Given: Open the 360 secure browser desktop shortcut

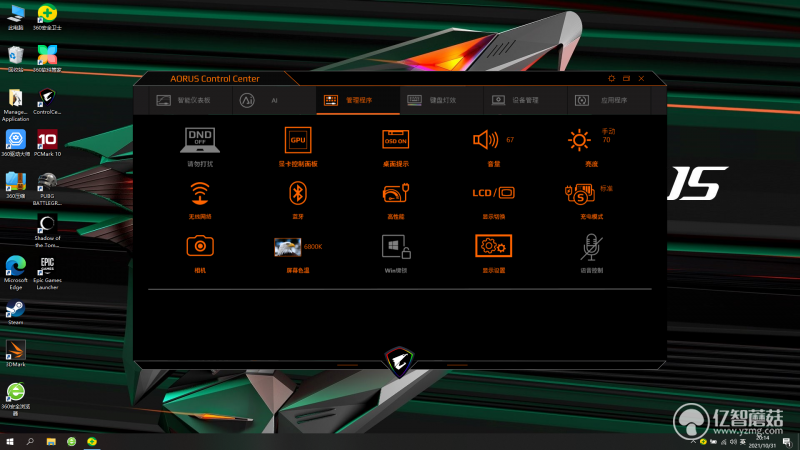Looking at the screenshot, I should [x=16, y=399].
